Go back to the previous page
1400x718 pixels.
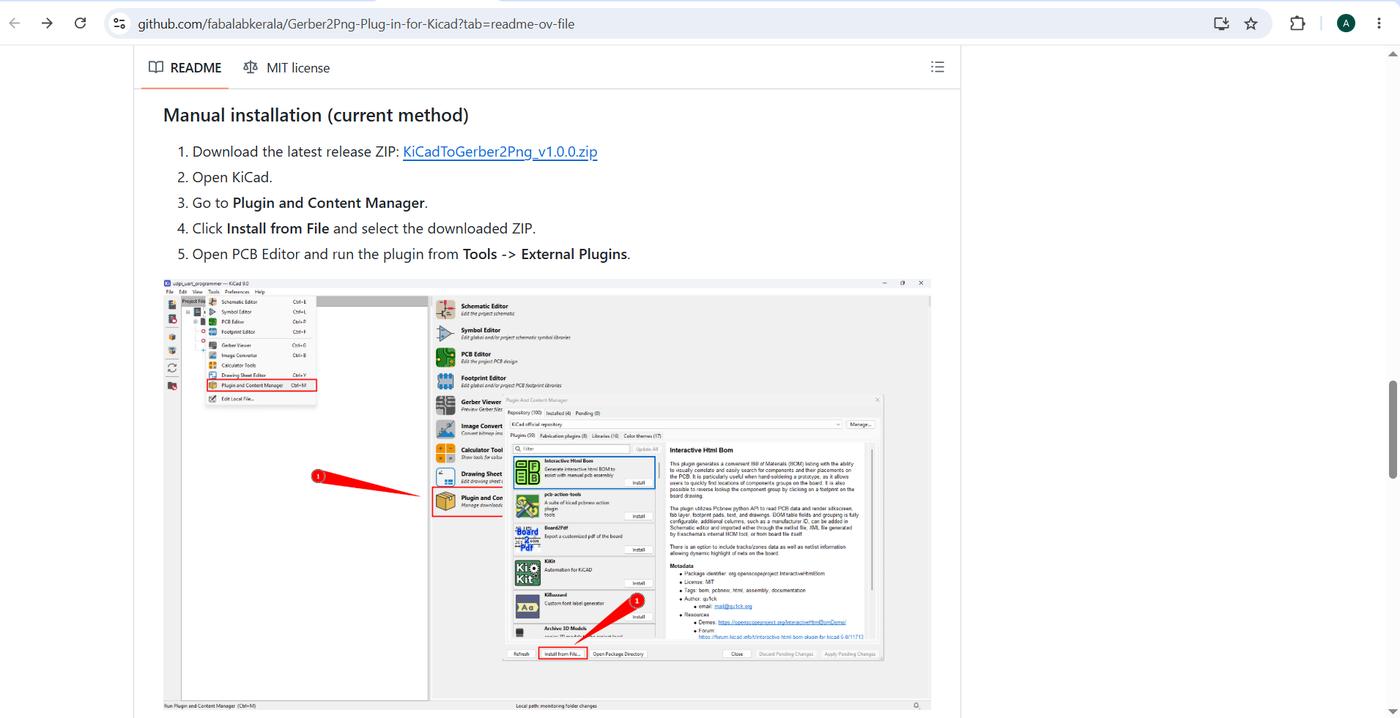[x=15, y=23]
